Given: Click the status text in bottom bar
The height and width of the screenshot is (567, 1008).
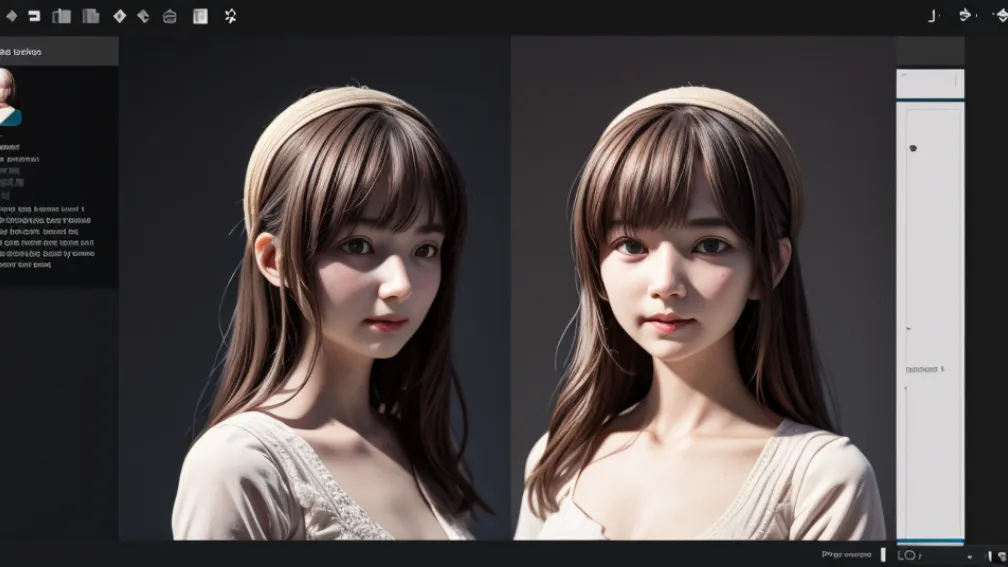Looking at the screenshot, I should (845, 554).
